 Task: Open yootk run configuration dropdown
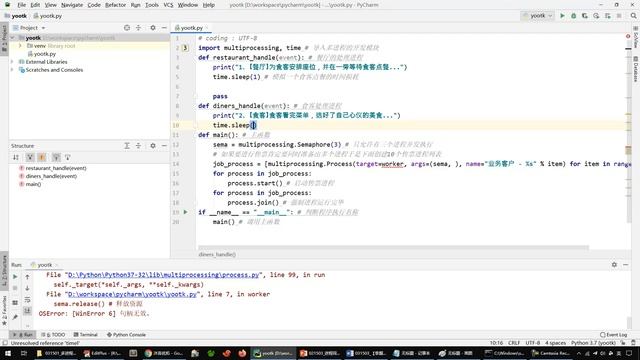538,16
